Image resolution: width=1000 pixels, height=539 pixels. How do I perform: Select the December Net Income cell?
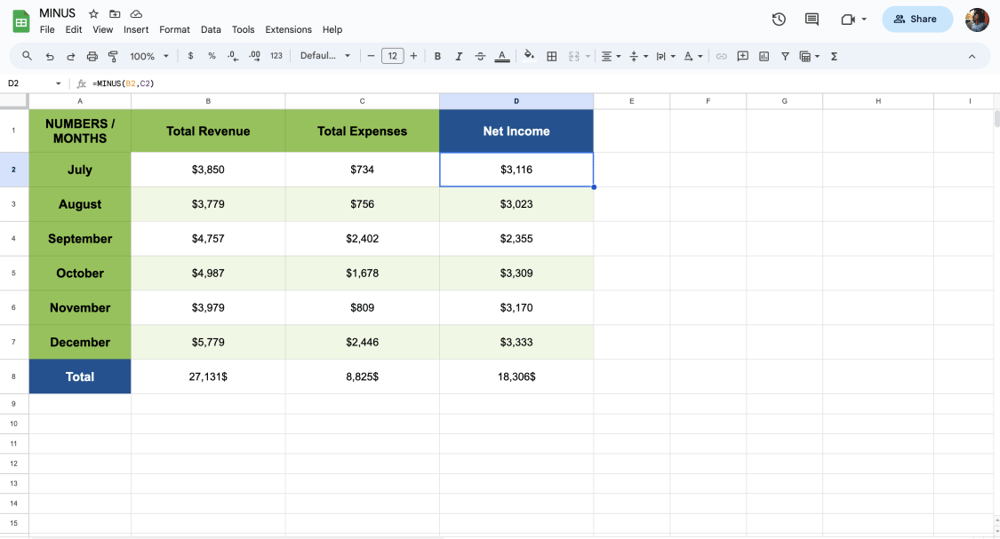516,342
